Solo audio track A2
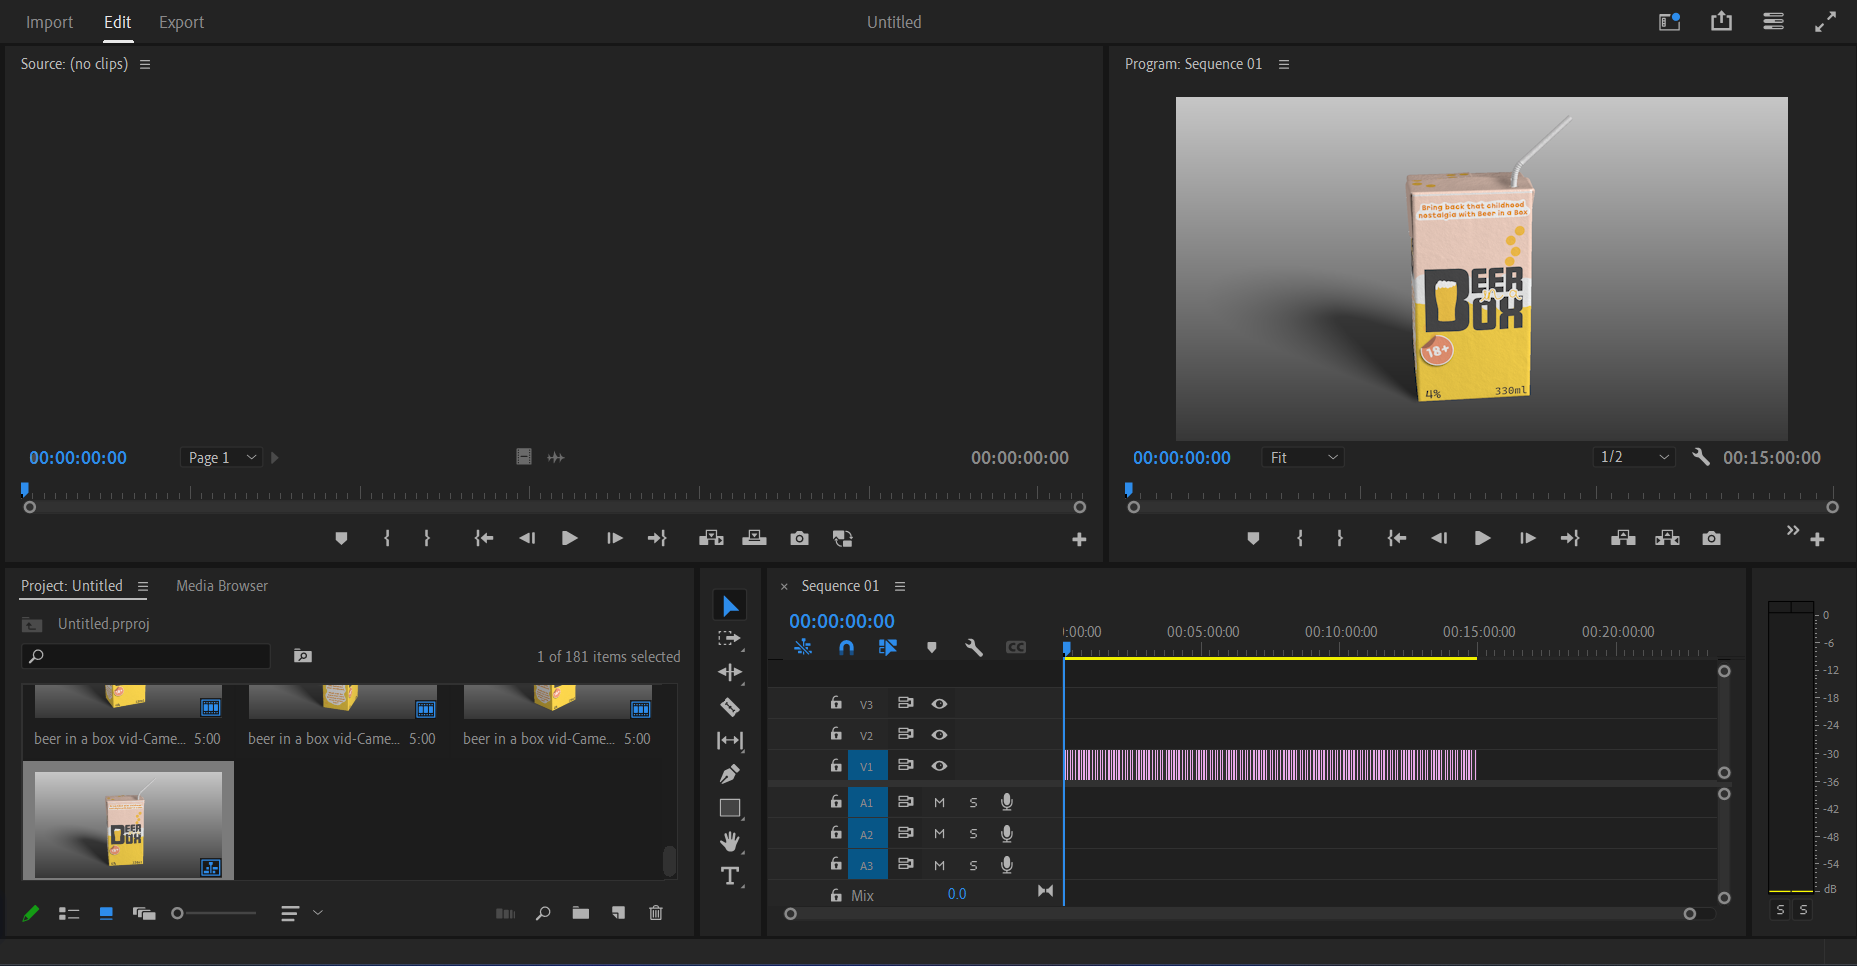Screen dimensions: 1857x966 click(x=973, y=834)
